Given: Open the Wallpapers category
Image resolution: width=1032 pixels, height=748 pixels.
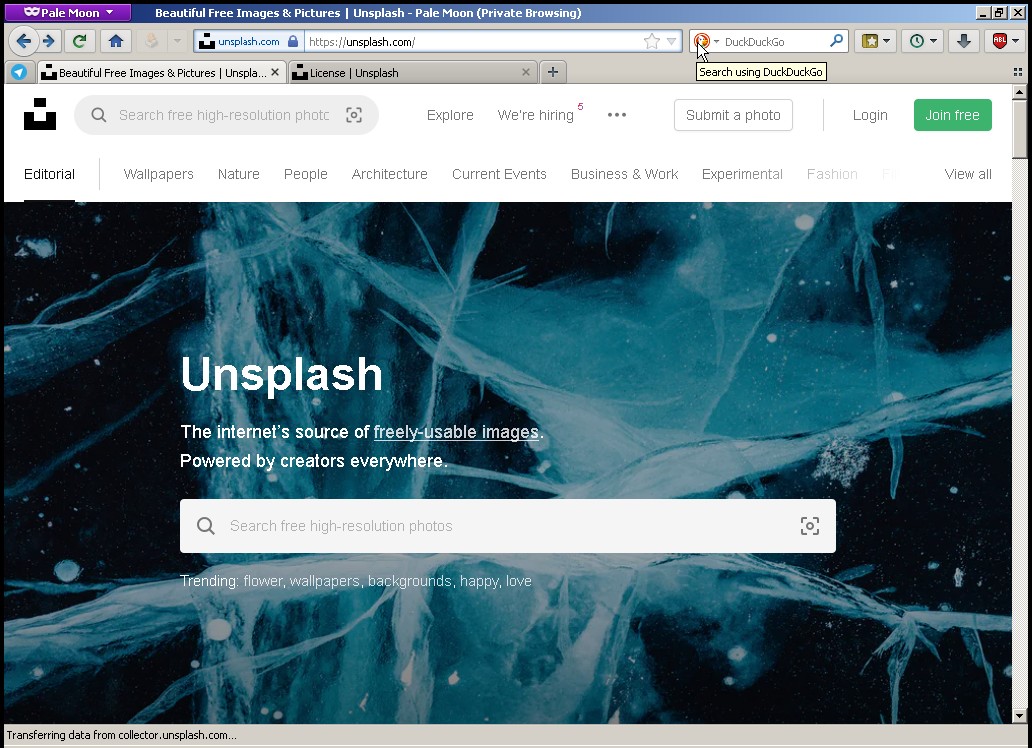Looking at the screenshot, I should 159,174.
